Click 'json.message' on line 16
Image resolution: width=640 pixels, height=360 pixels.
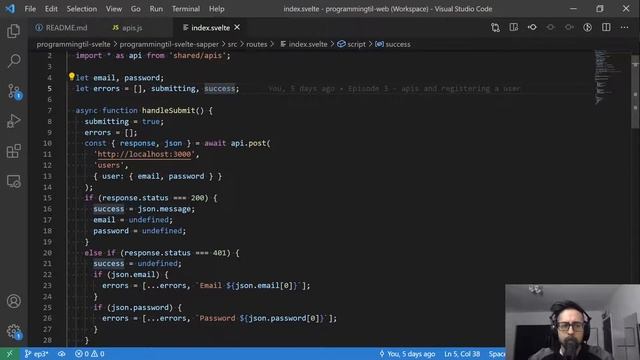coord(164,209)
